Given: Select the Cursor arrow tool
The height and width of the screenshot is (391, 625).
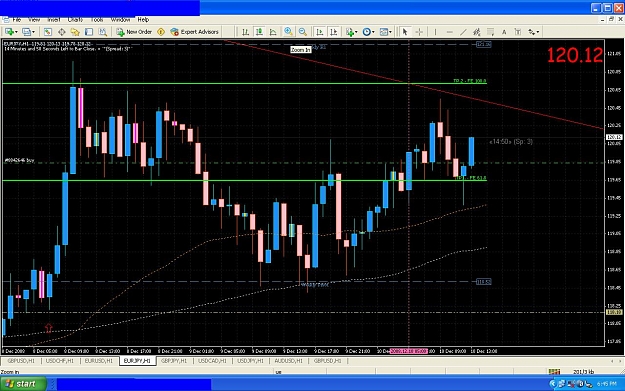Looking at the screenshot, I should [405, 32].
